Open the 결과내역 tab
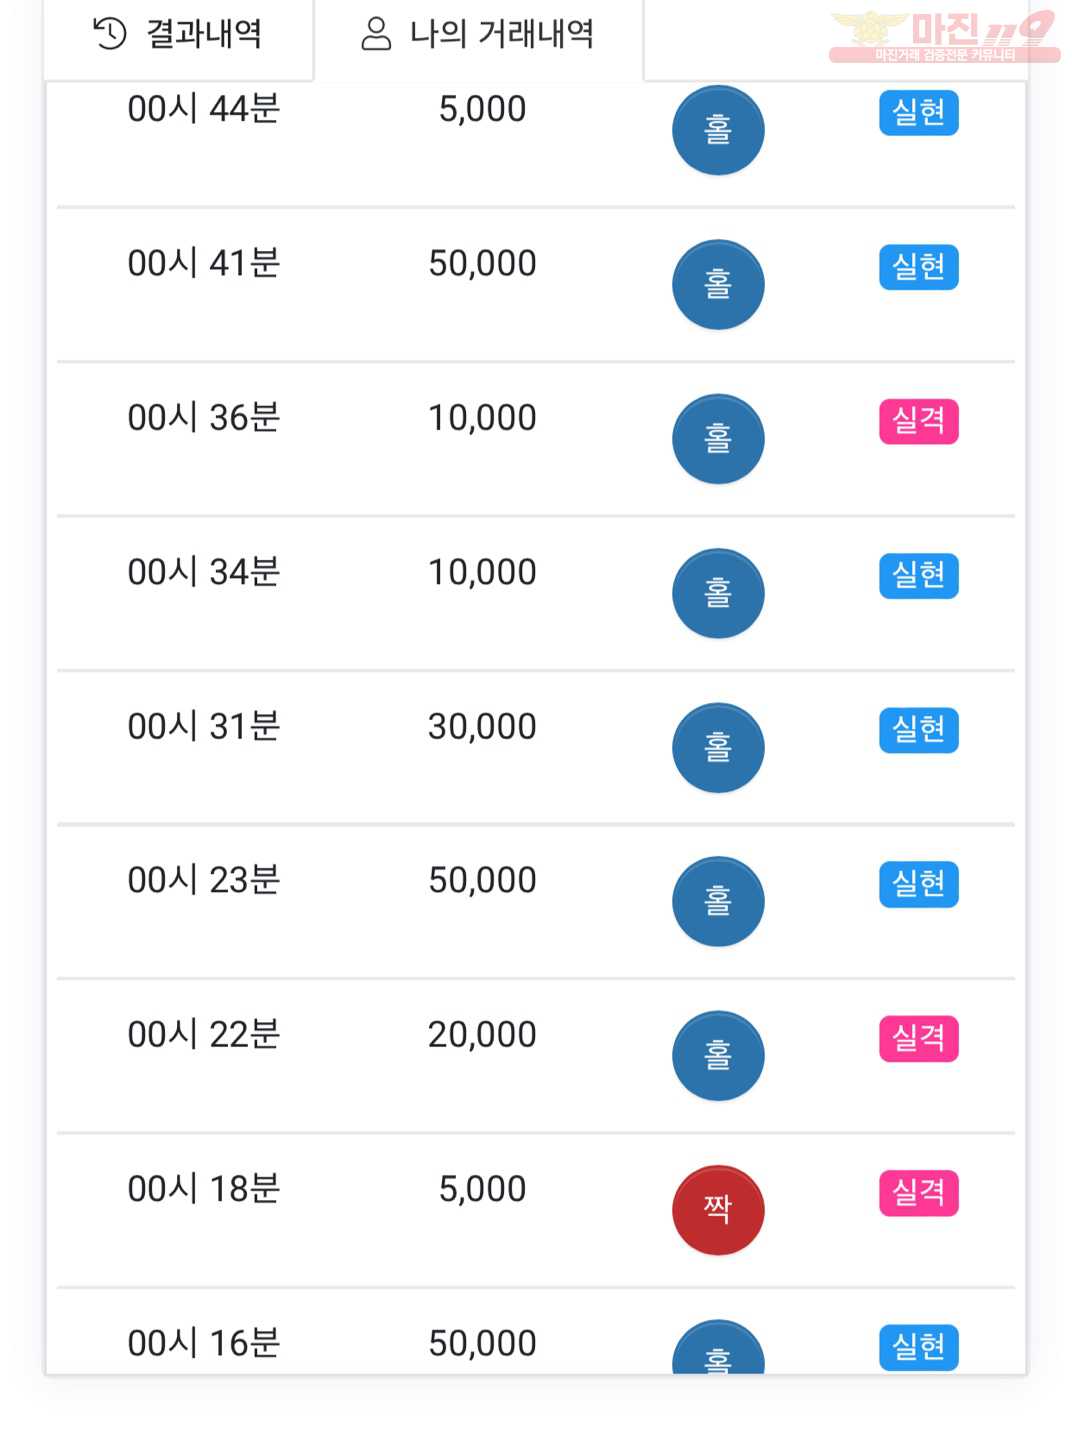1072x1440 pixels. pyautogui.click(x=178, y=35)
